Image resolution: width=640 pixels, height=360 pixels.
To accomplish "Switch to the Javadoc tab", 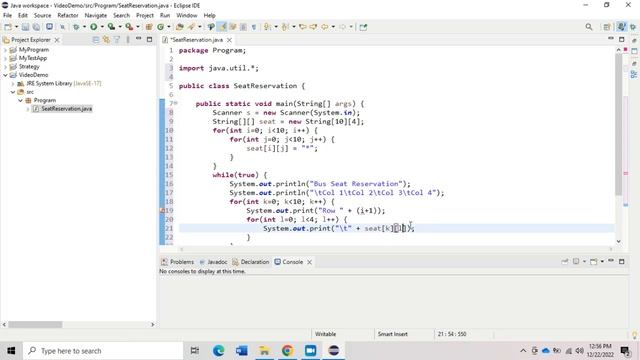I will 213,262.
